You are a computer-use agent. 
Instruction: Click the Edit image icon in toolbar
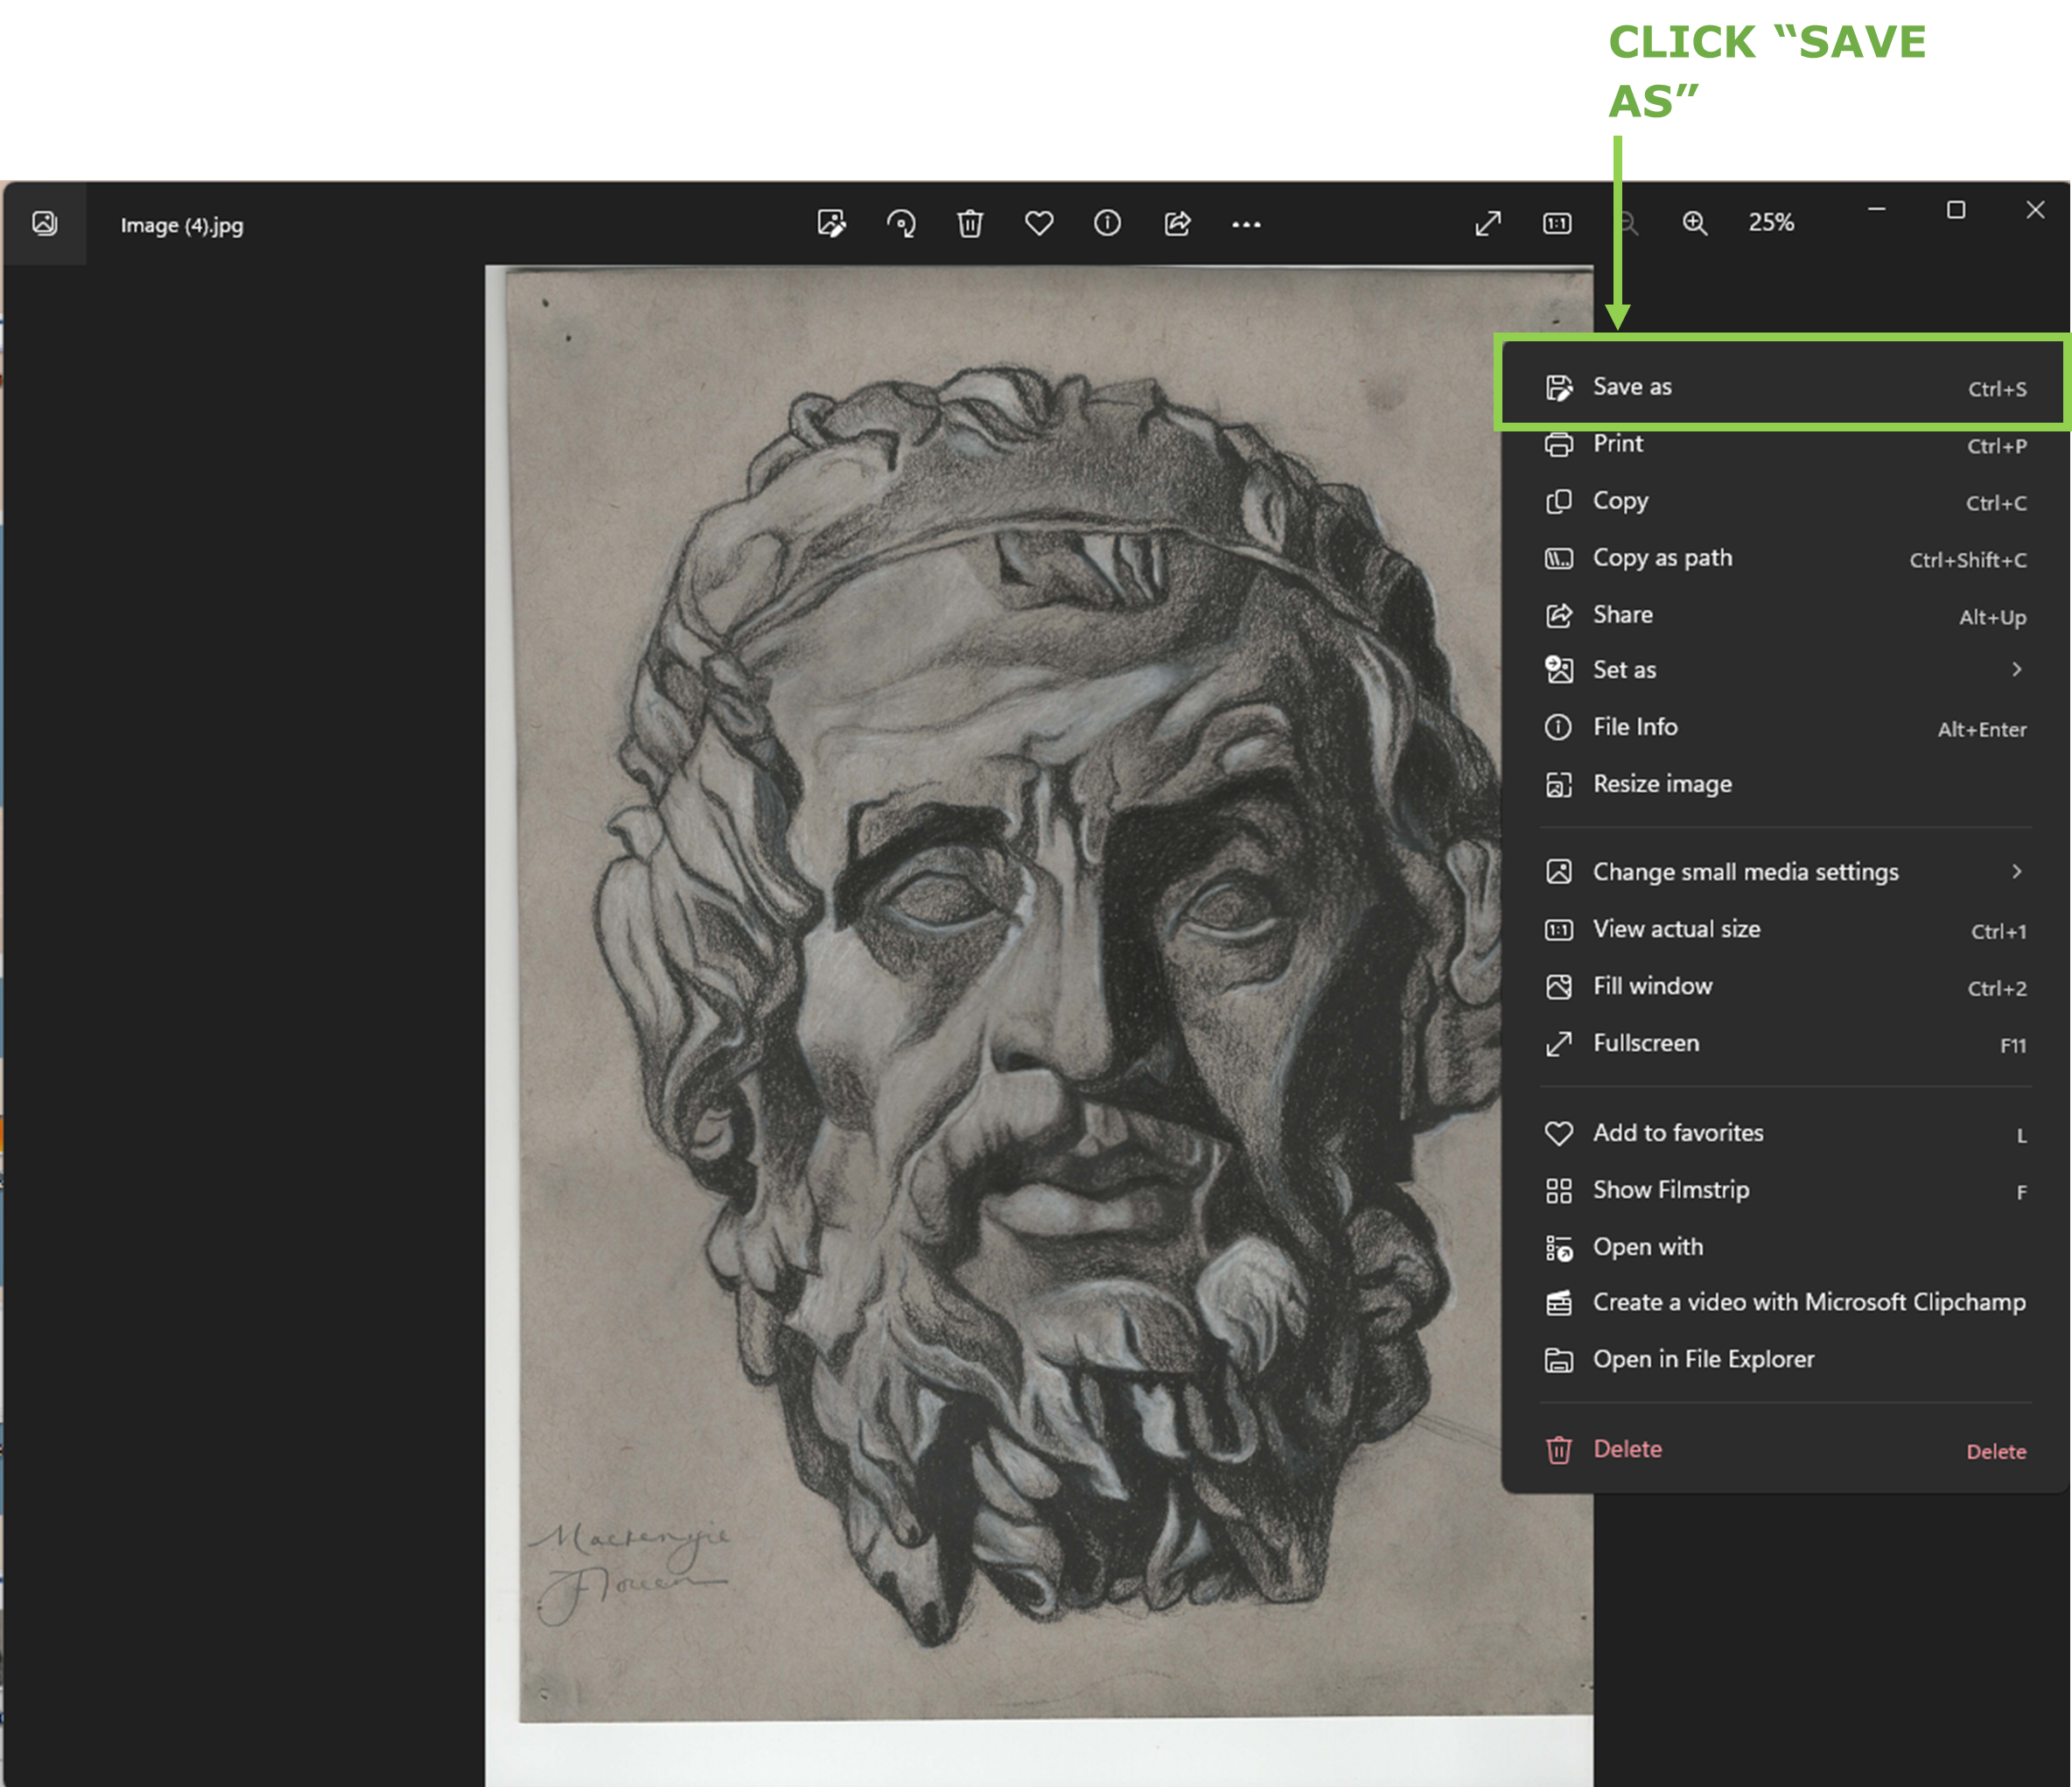[x=831, y=223]
